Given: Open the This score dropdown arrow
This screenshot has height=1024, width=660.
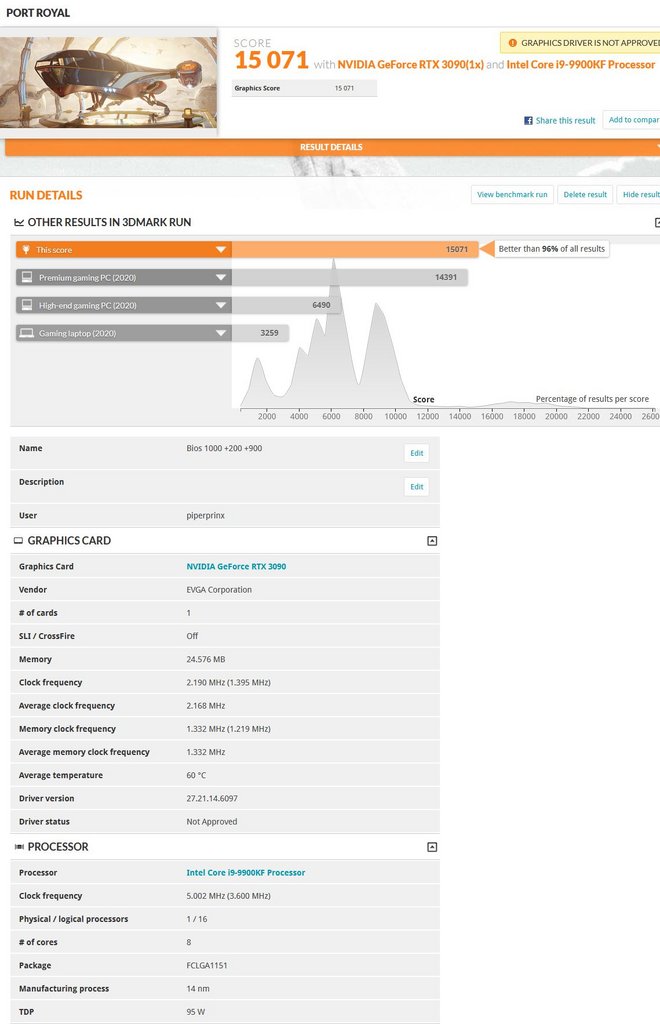Looking at the screenshot, I should (221, 249).
